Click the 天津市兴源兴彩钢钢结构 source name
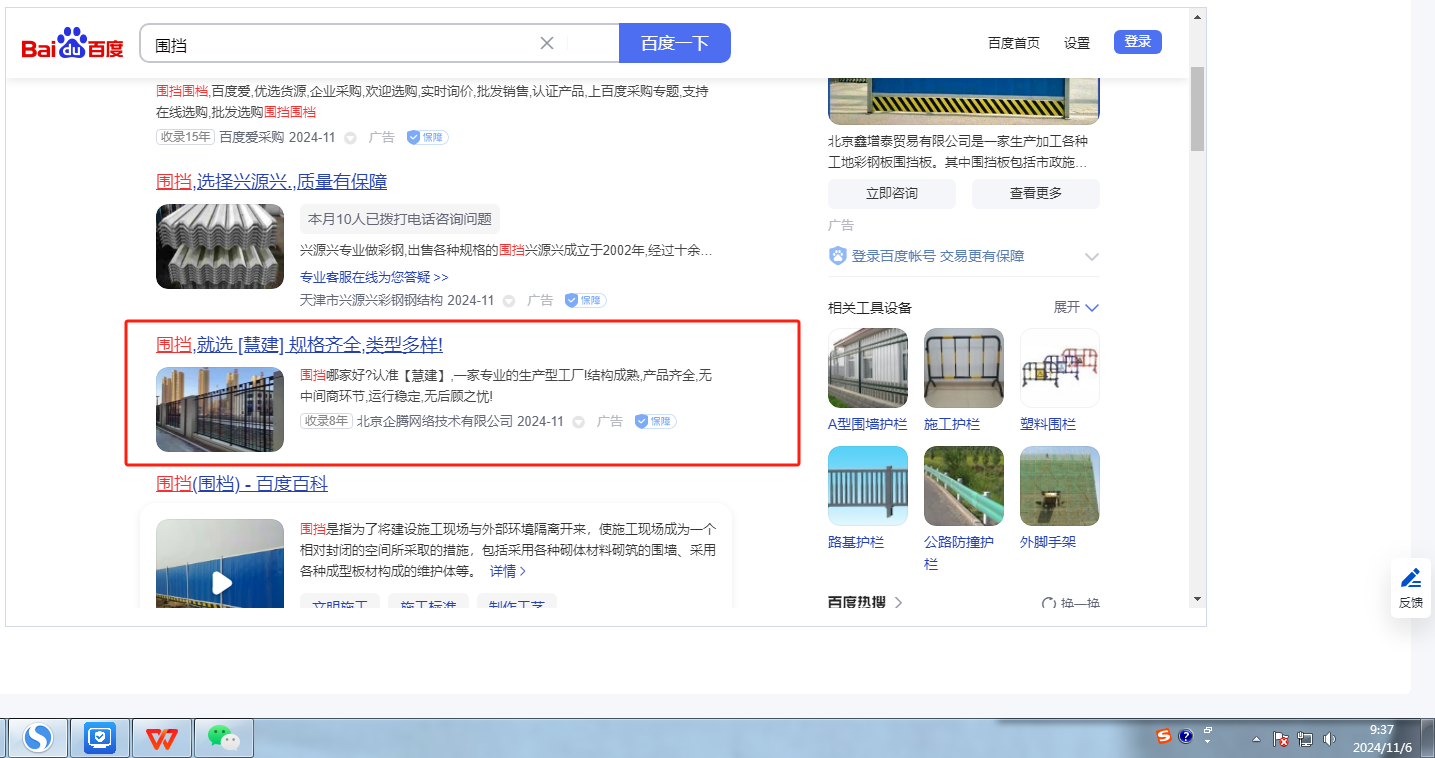Screen dimensions: 1435x758 tap(372, 300)
